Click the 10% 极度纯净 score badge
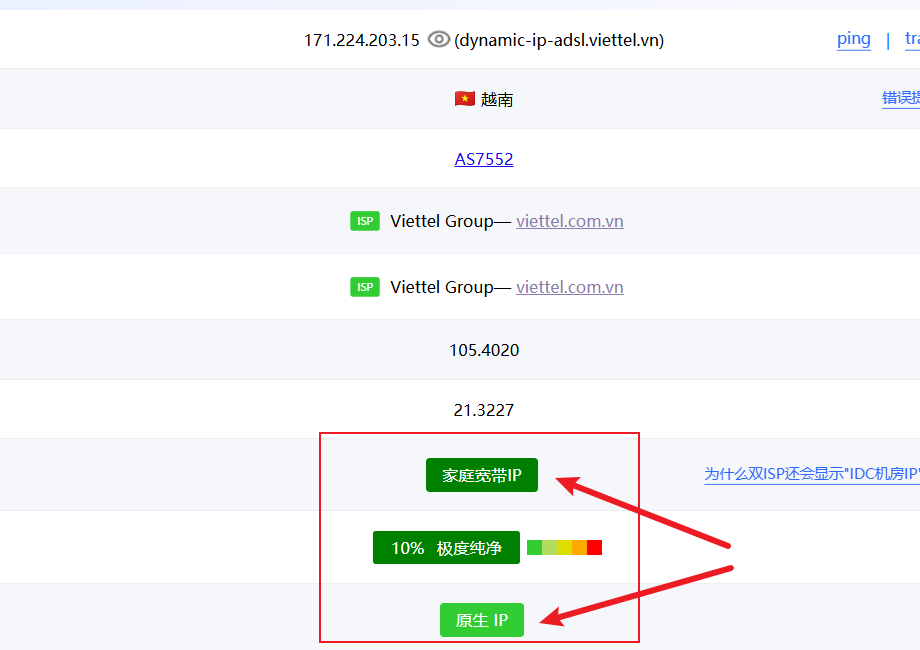 pos(446,548)
